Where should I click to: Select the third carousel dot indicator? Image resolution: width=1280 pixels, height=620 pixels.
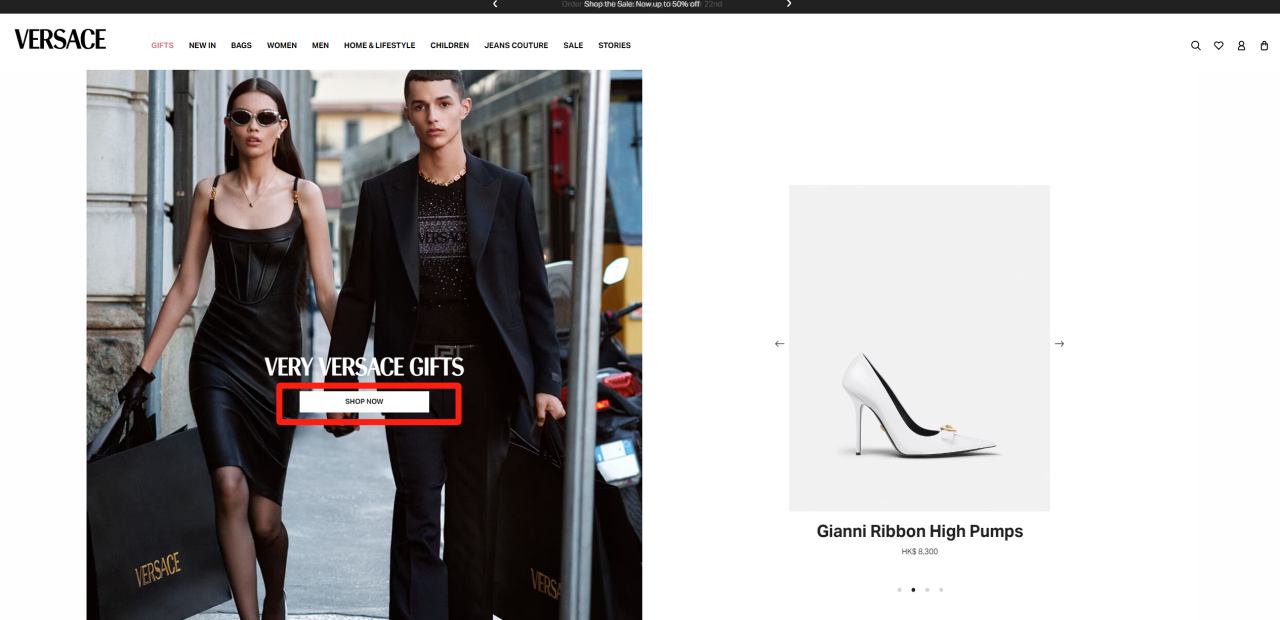[927, 590]
